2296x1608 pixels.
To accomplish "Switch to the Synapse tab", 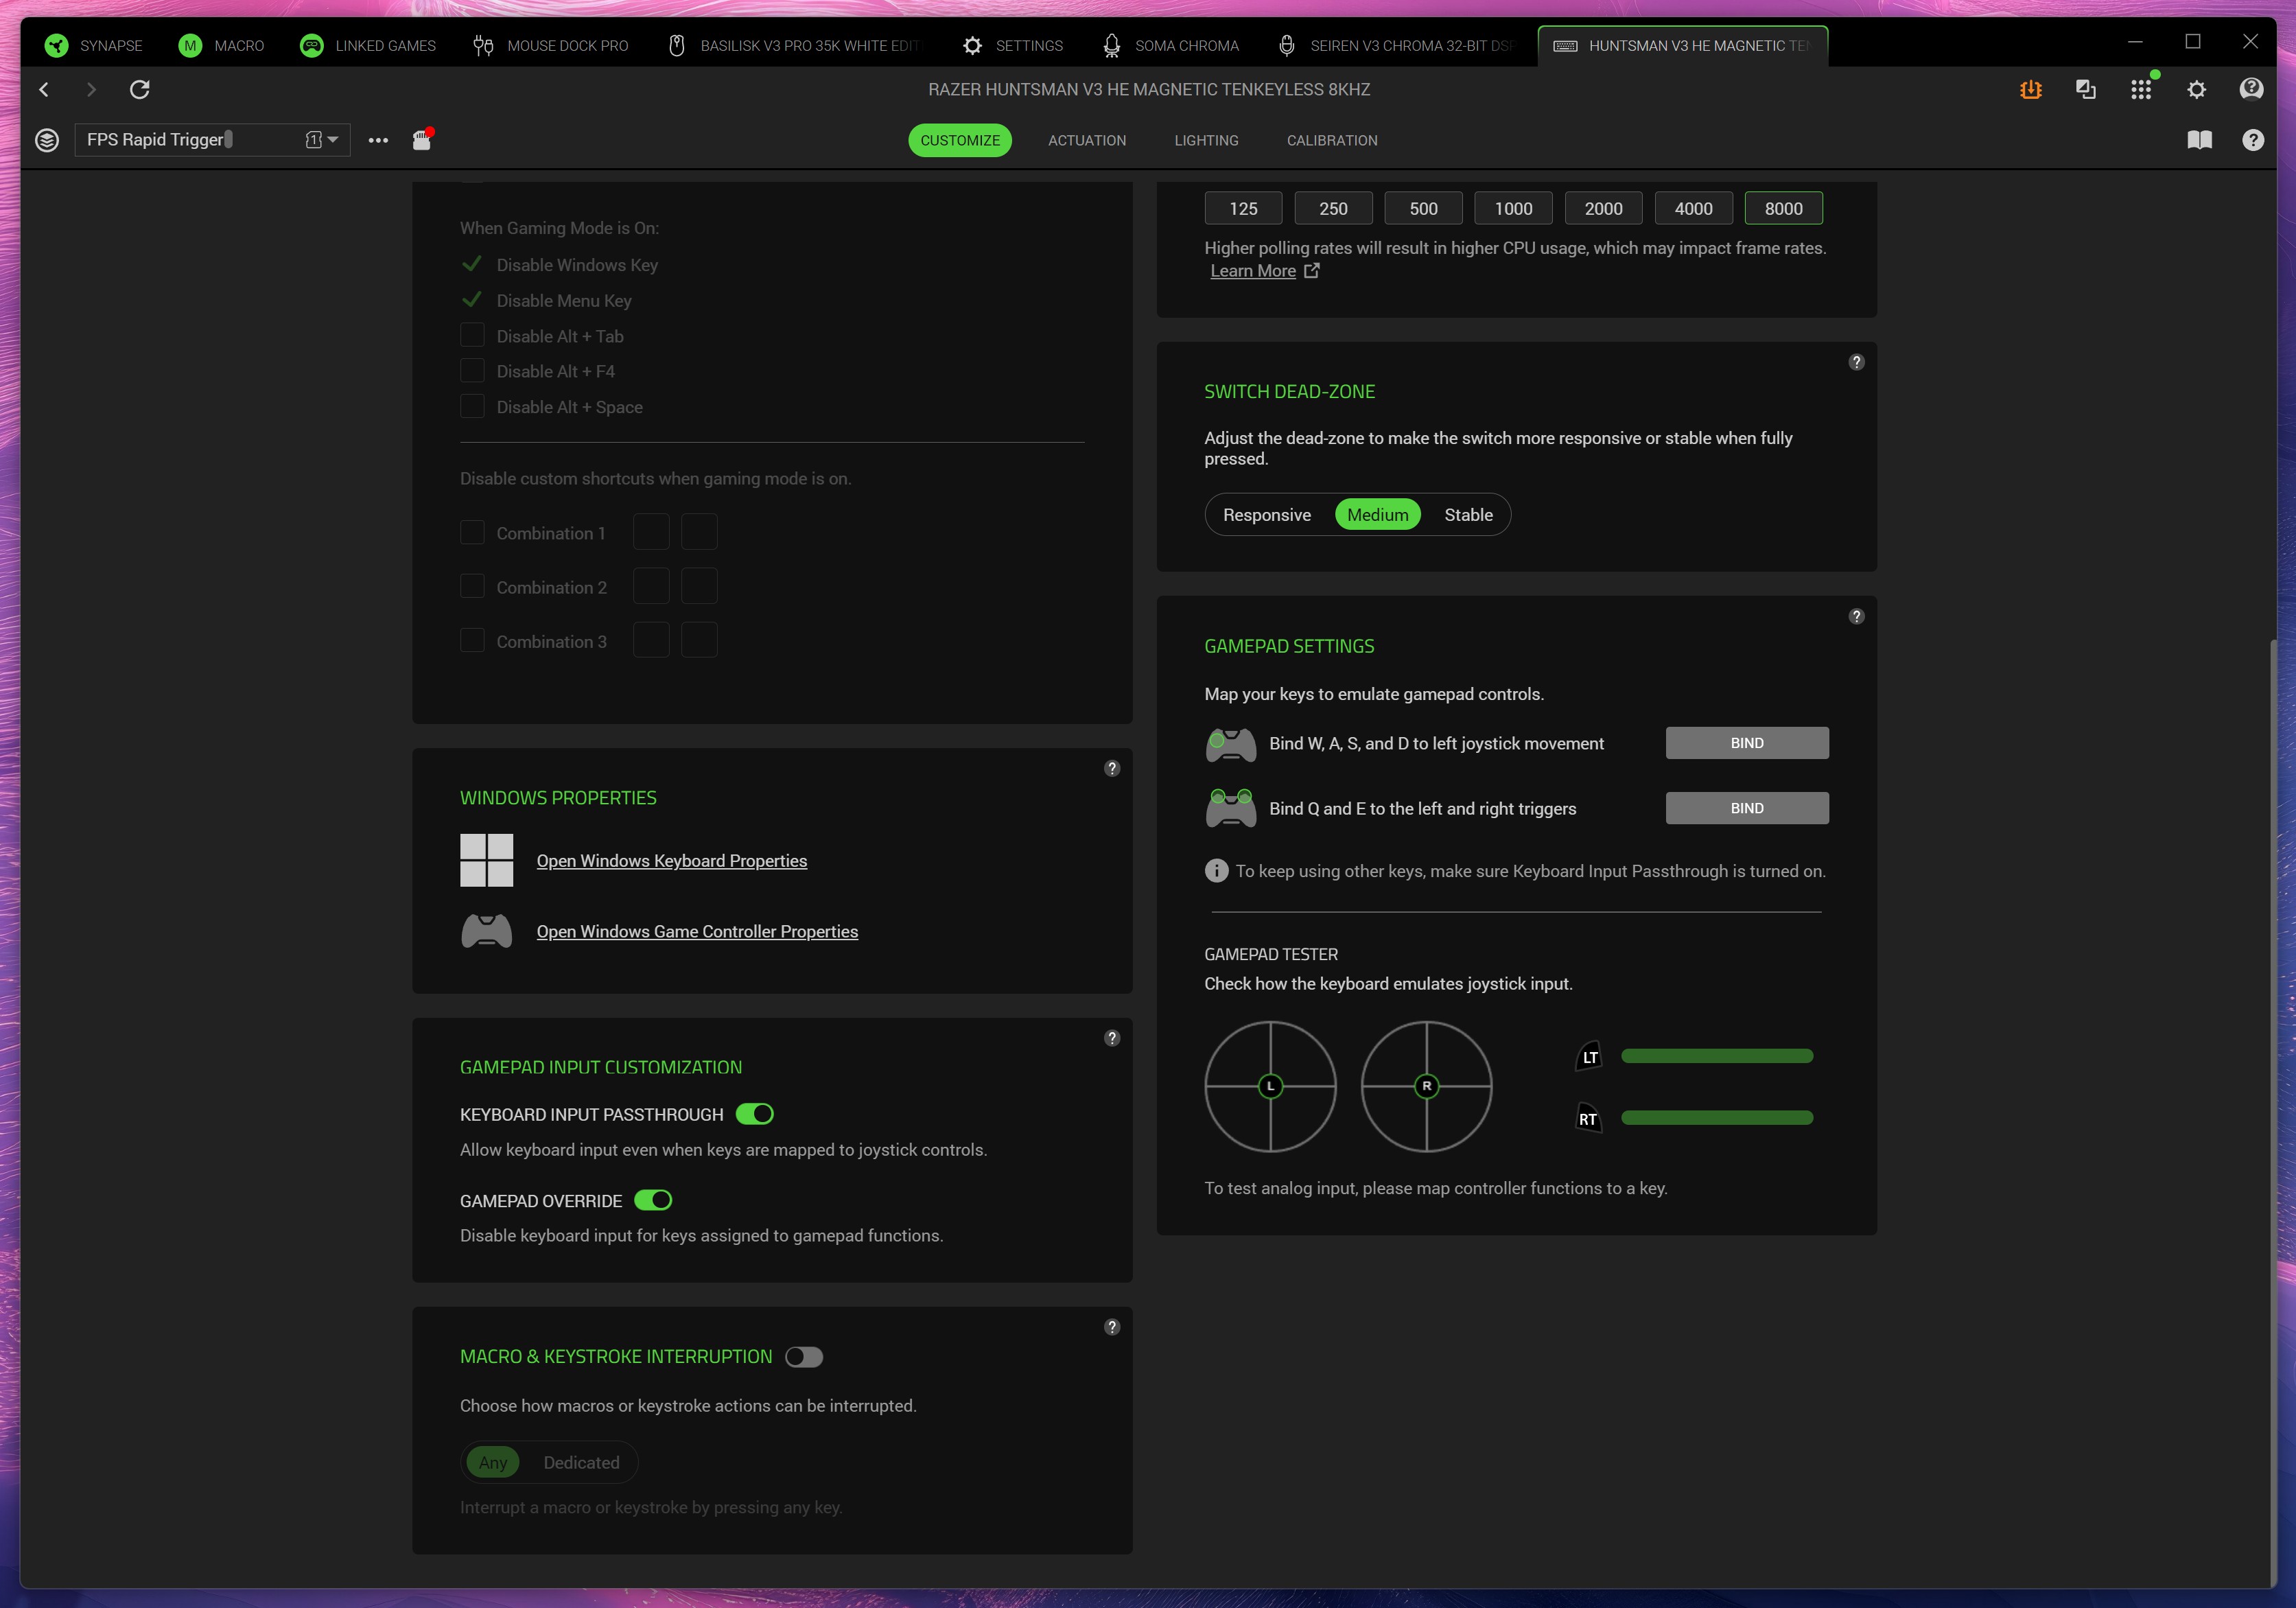I will pos(94,46).
